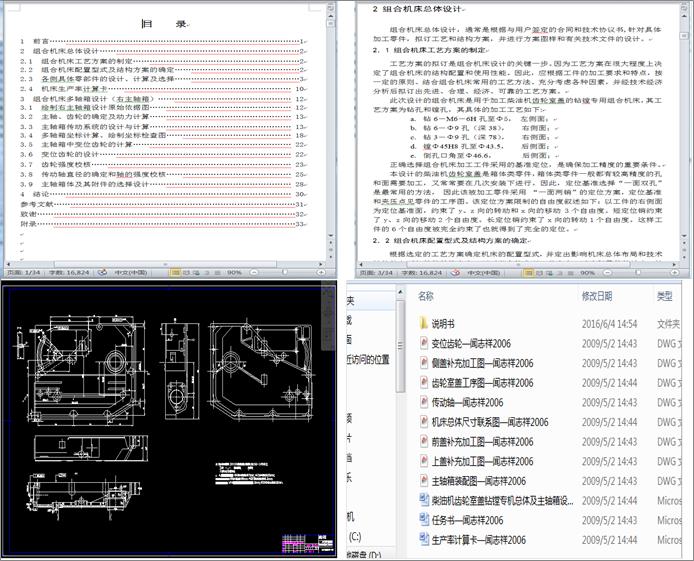Click the 页面: 1/34 page indicator in left Word
694x561 pixels.
click(x=26, y=273)
